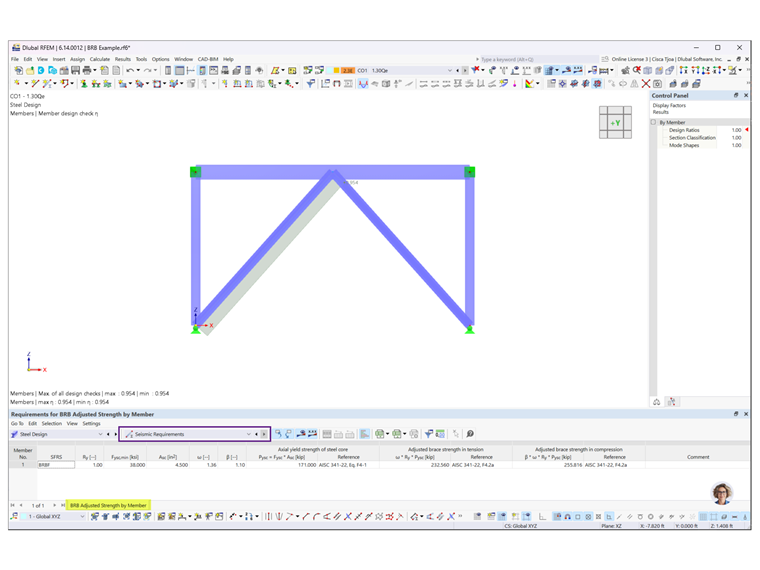This screenshot has height=570, width=760.
Task: Click the Section Classification row
Action: (x=700, y=138)
